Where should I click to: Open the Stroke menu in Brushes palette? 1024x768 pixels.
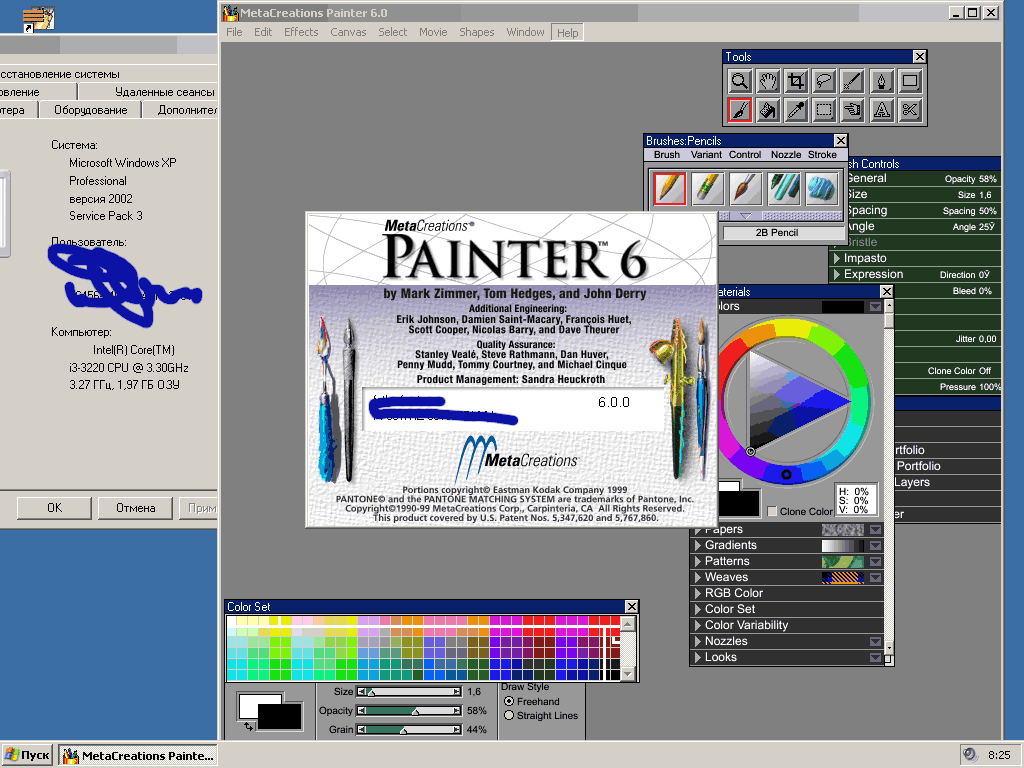pos(822,155)
